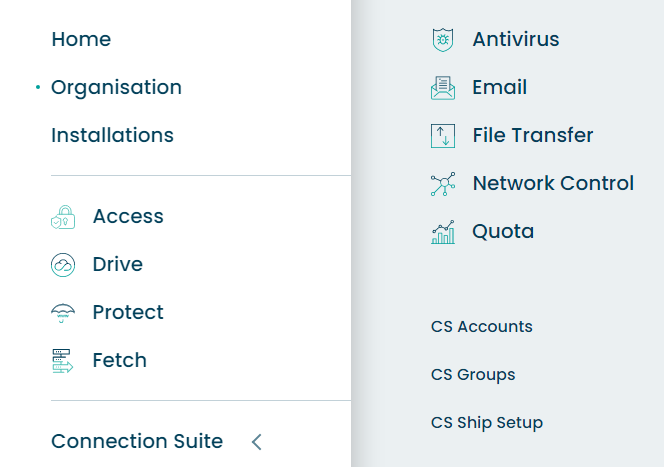Click the Access padlock shield icon
This screenshot has width=664, height=467.
[63, 217]
